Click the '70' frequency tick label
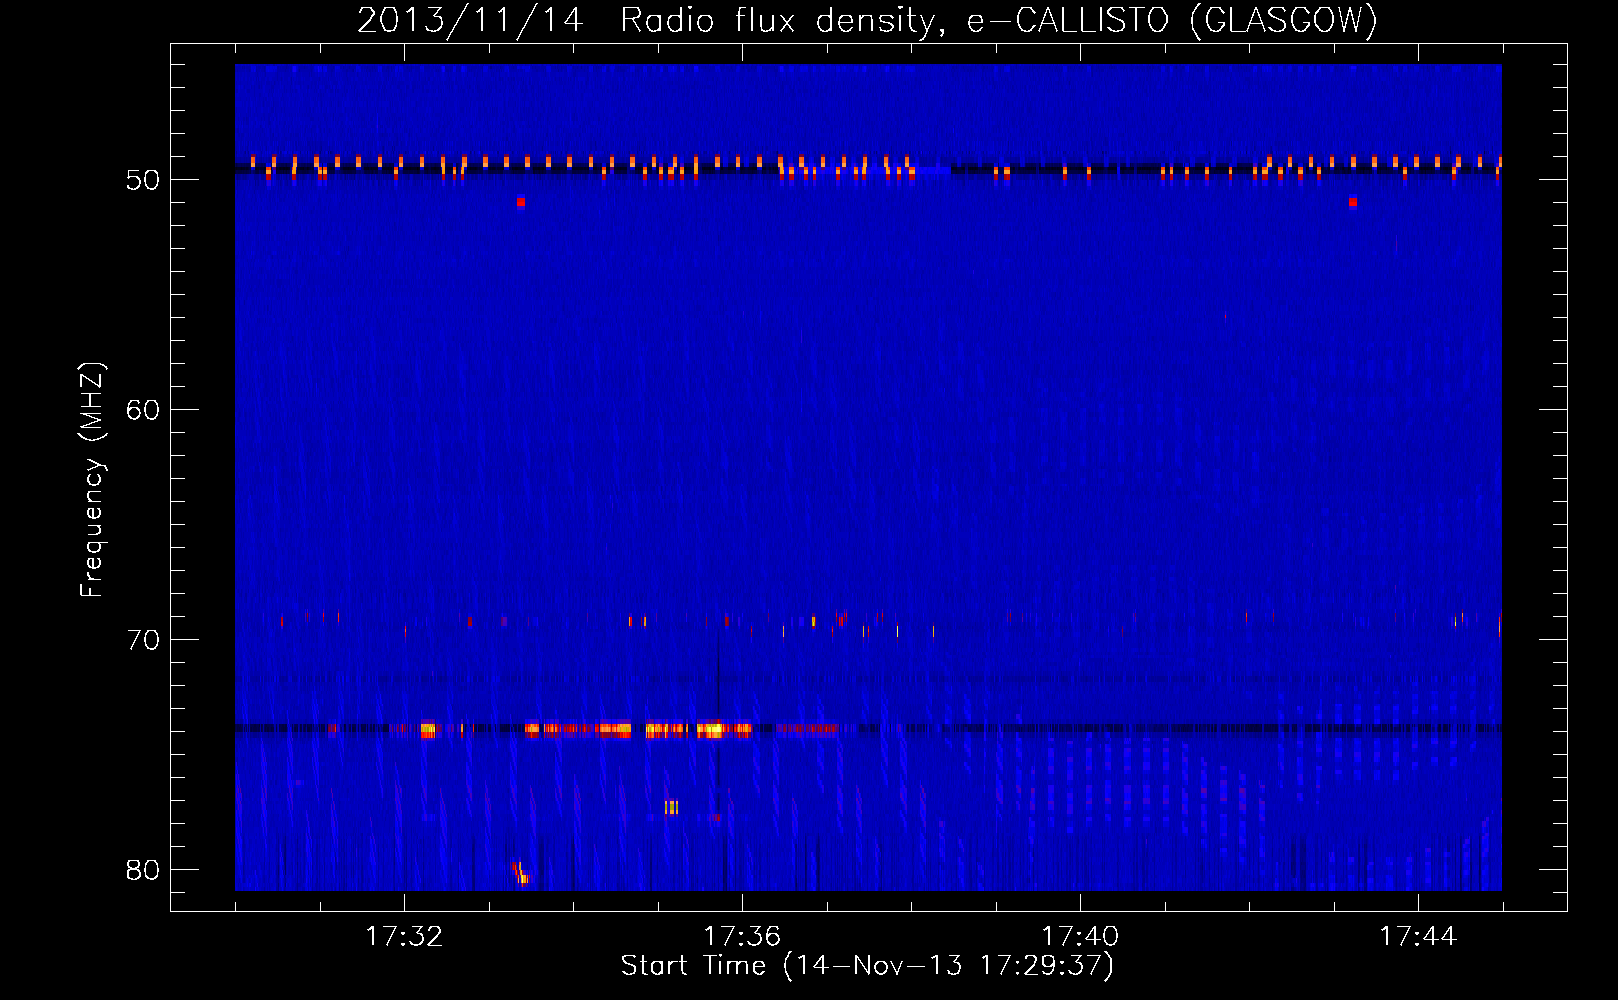1618x1000 pixels. (x=143, y=640)
